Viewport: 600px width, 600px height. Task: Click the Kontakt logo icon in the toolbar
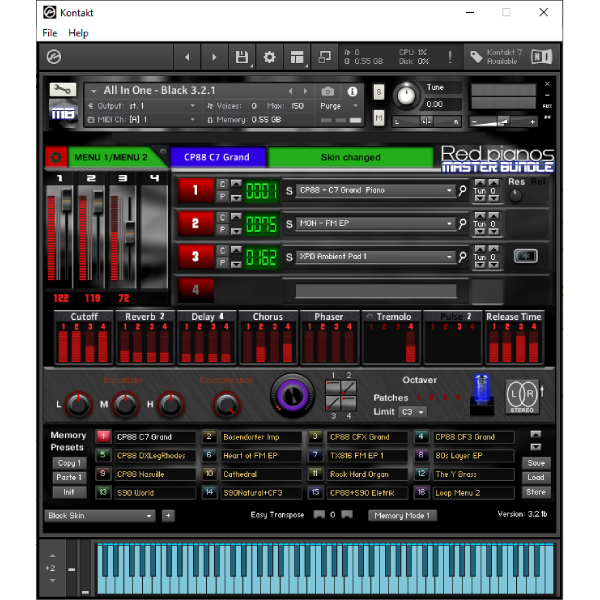point(54,57)
